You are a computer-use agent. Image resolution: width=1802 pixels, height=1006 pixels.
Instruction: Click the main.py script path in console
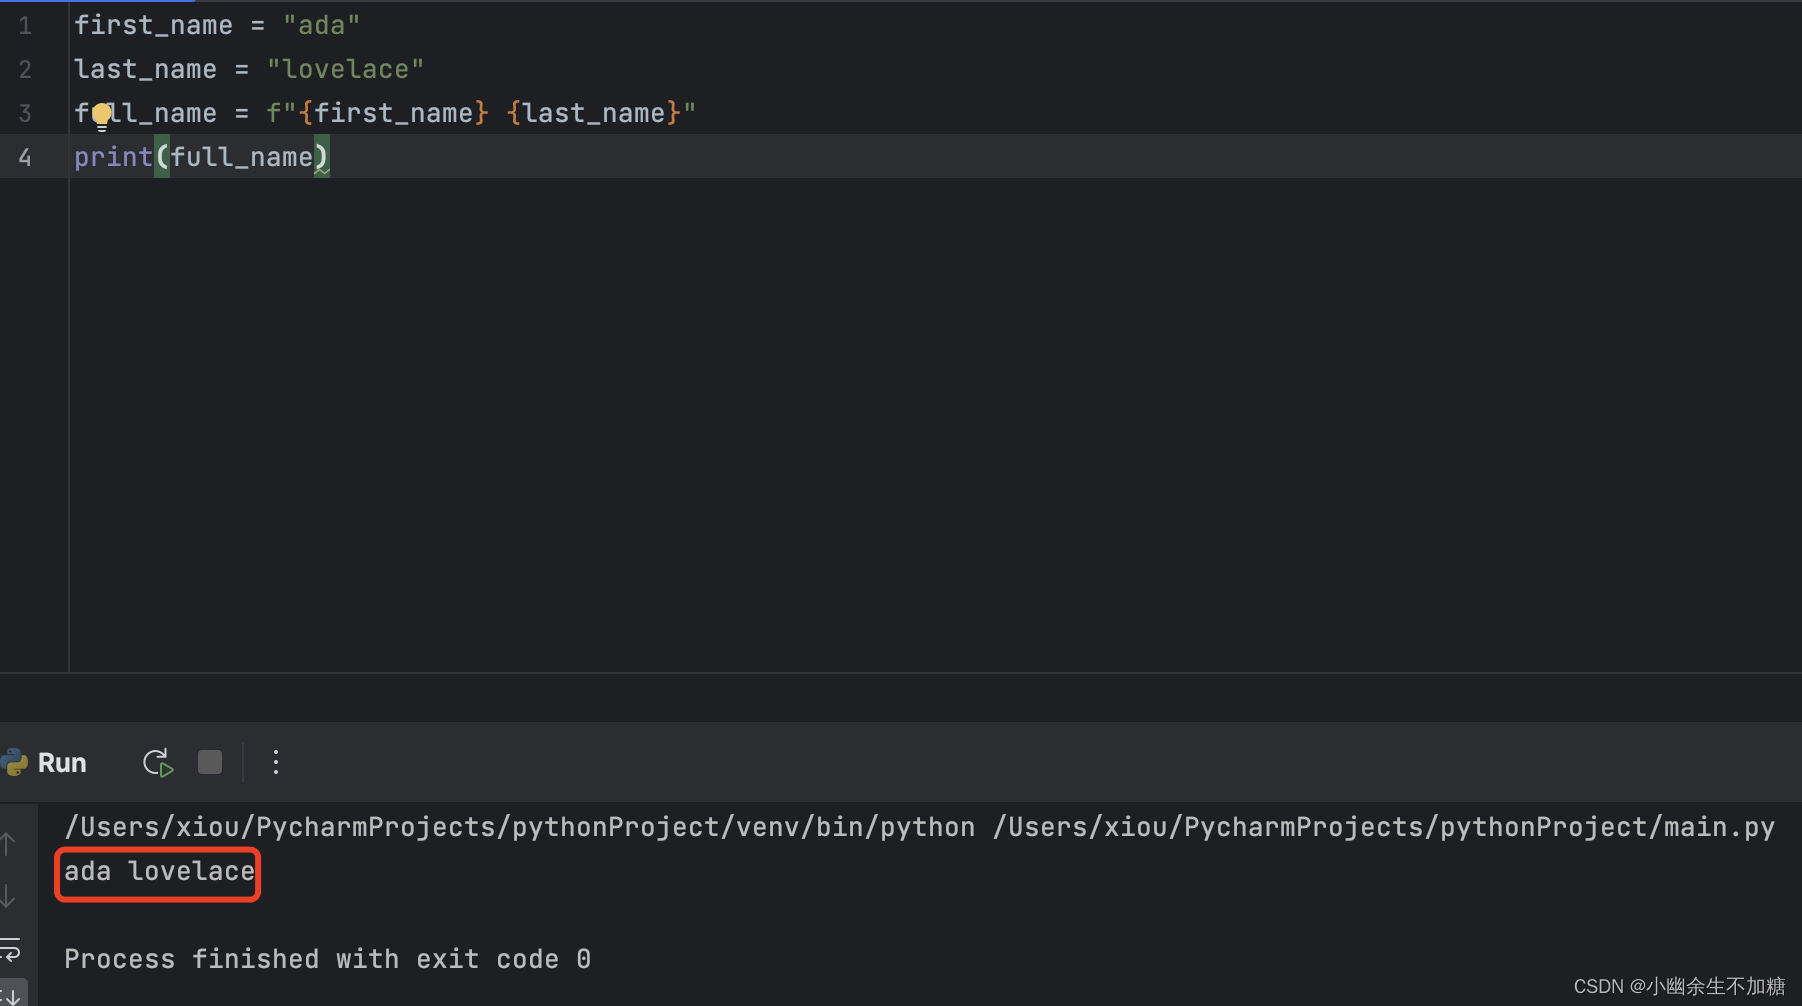click(x=1384, y=827)
